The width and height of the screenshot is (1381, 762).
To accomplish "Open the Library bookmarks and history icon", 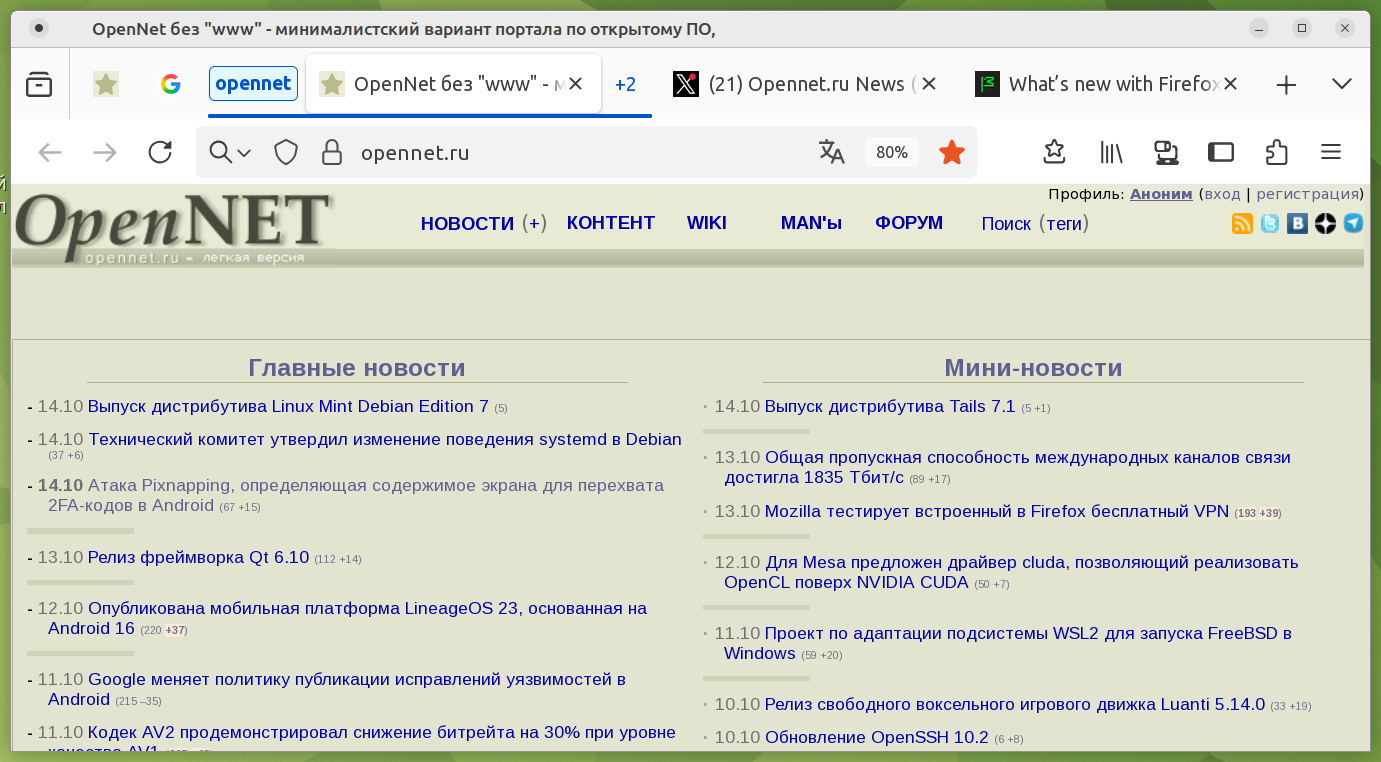I will [x=1111, y=152].
